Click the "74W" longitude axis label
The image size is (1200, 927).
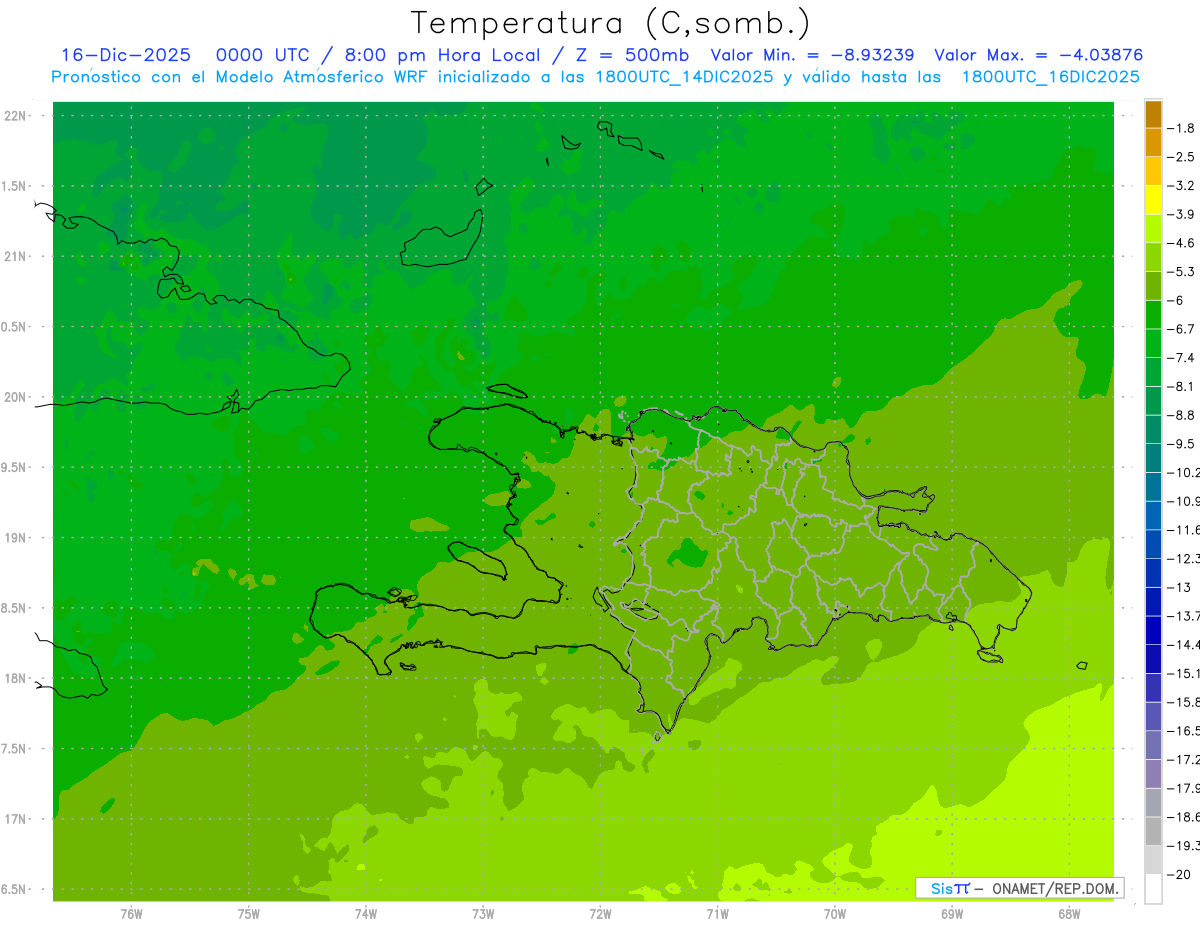[x=366, y=914]
